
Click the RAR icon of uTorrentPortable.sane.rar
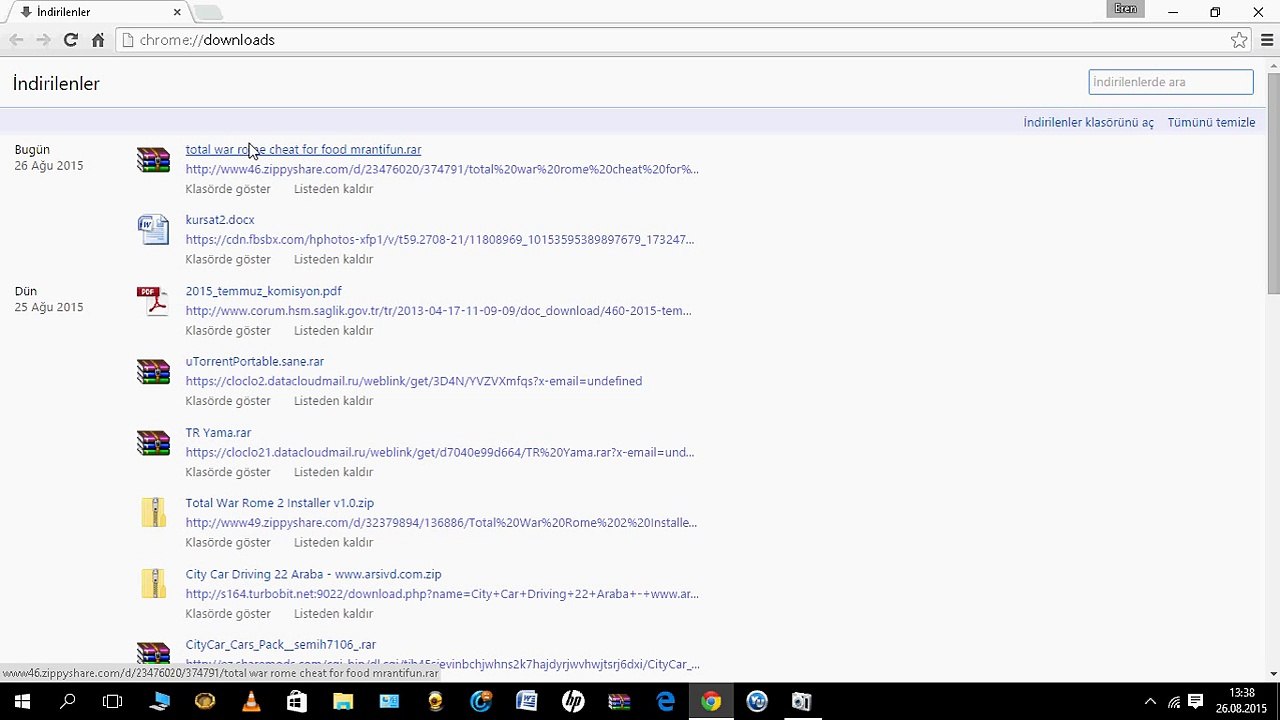pos(153,371)
